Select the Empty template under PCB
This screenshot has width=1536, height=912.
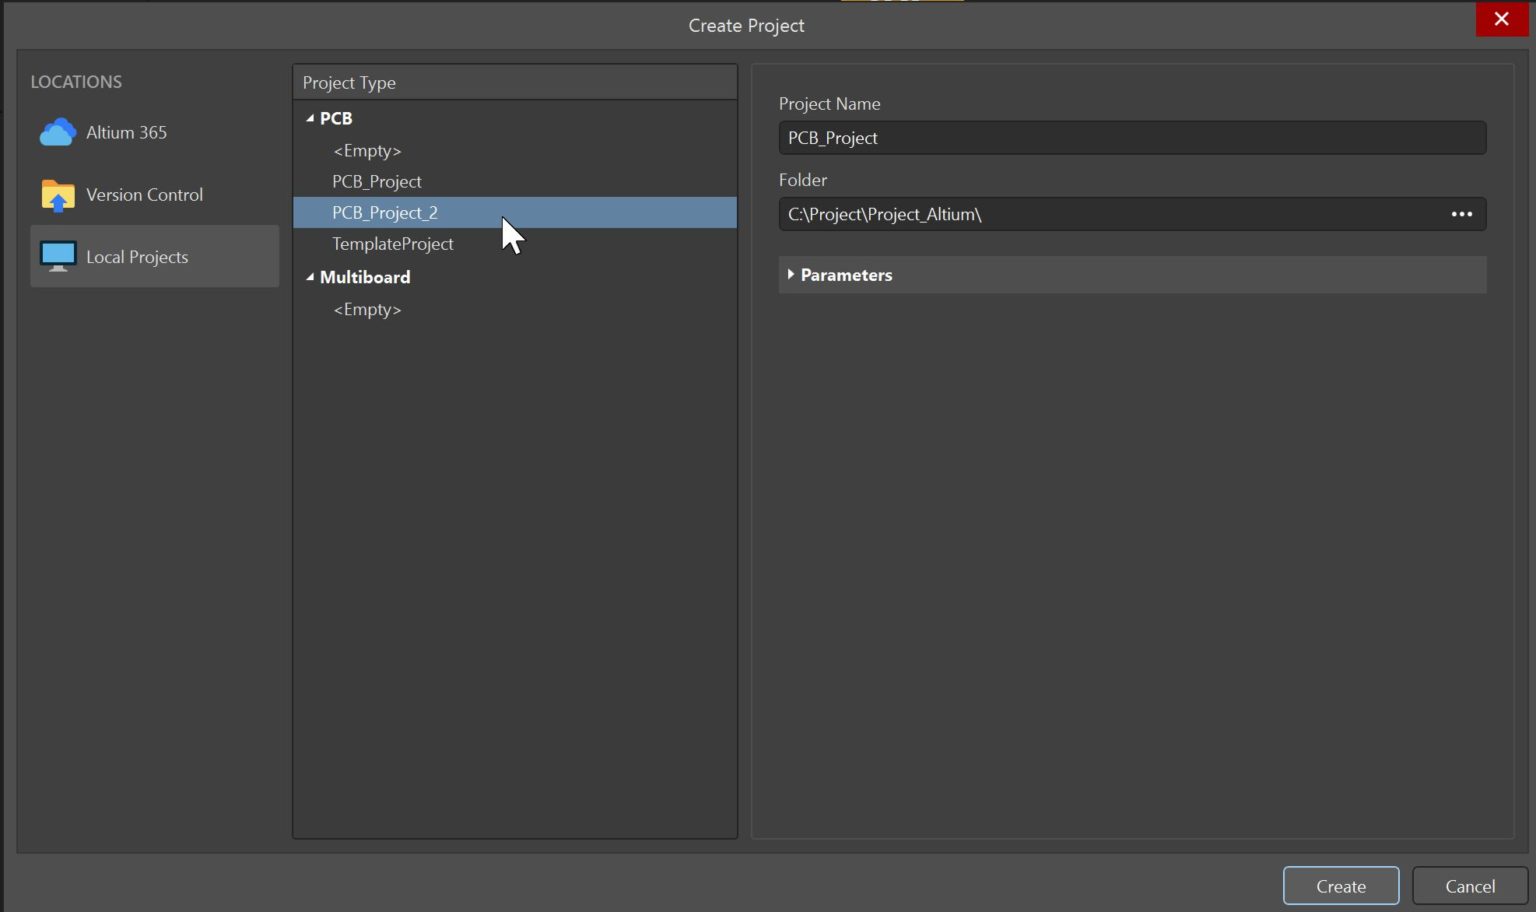367,150
